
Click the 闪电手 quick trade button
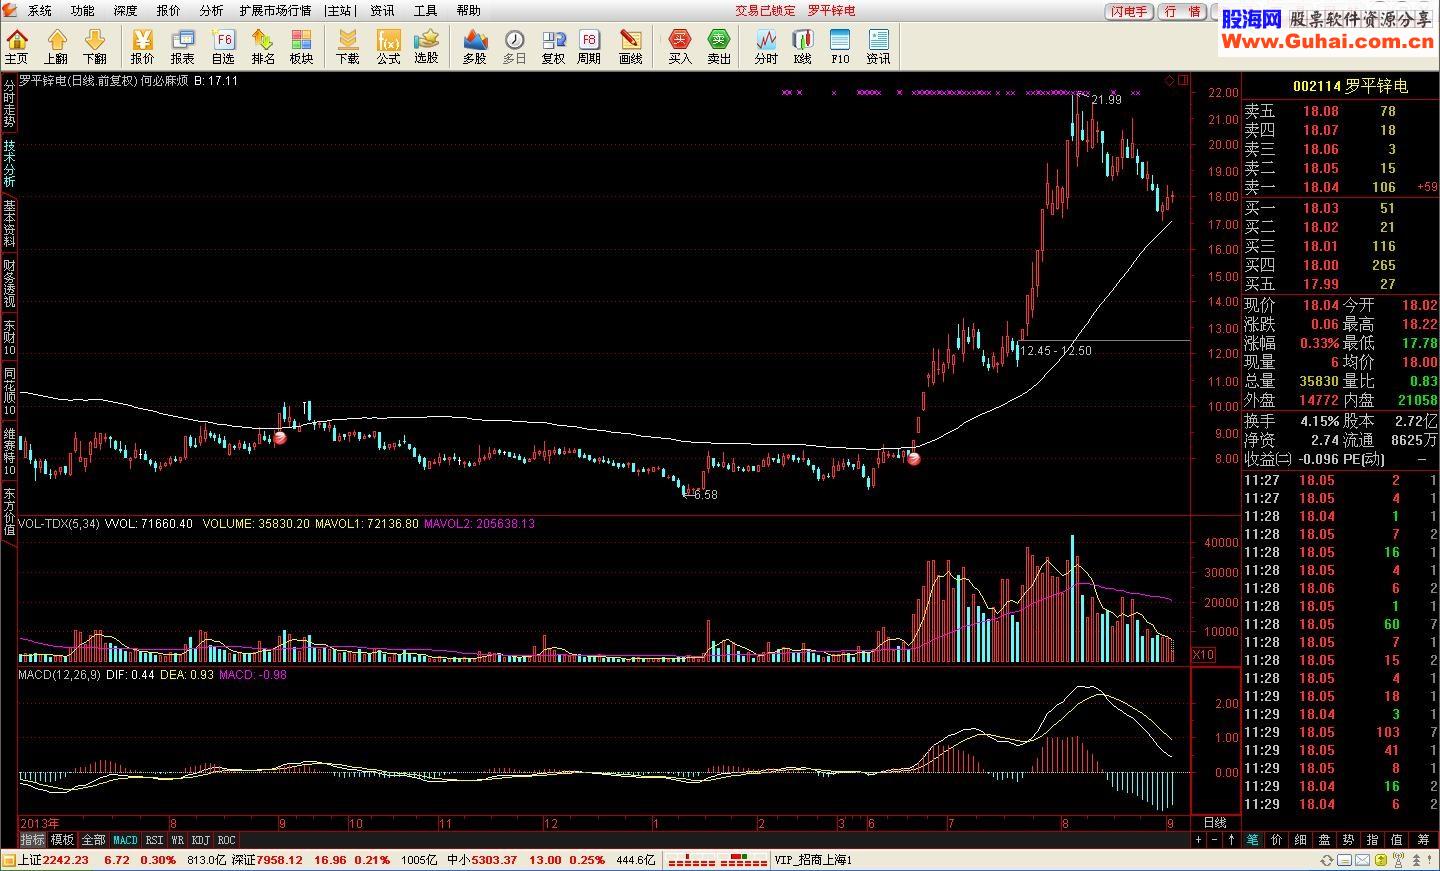pyautogui.click(x=1129, y=11)
